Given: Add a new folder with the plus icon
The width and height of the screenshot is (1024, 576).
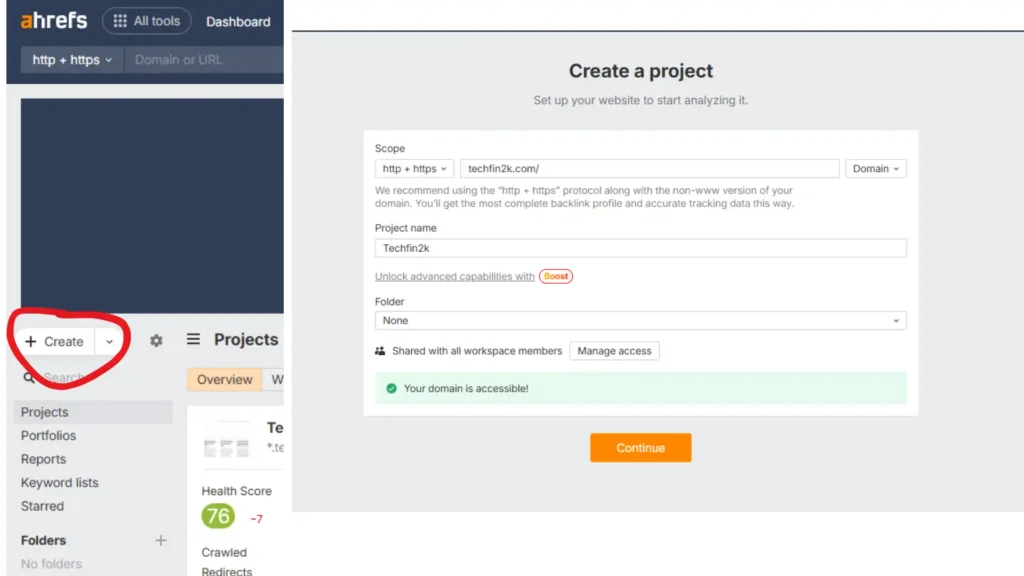Looking at the screenshot, I should click(x=161, y=540).
